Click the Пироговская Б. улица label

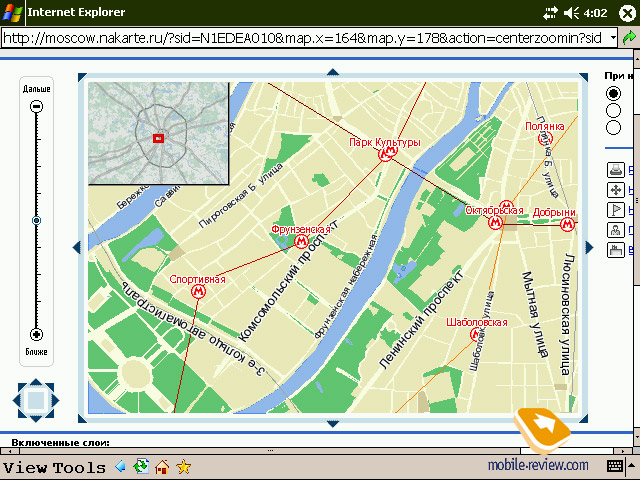pyautogui.click(x=241, y=195)
